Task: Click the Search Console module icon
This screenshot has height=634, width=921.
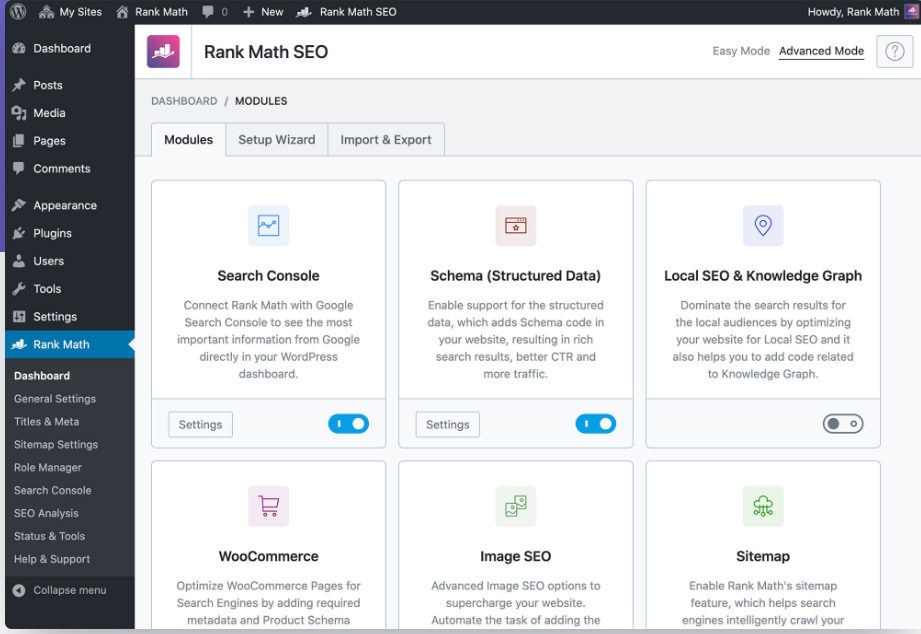Action: 268,226
